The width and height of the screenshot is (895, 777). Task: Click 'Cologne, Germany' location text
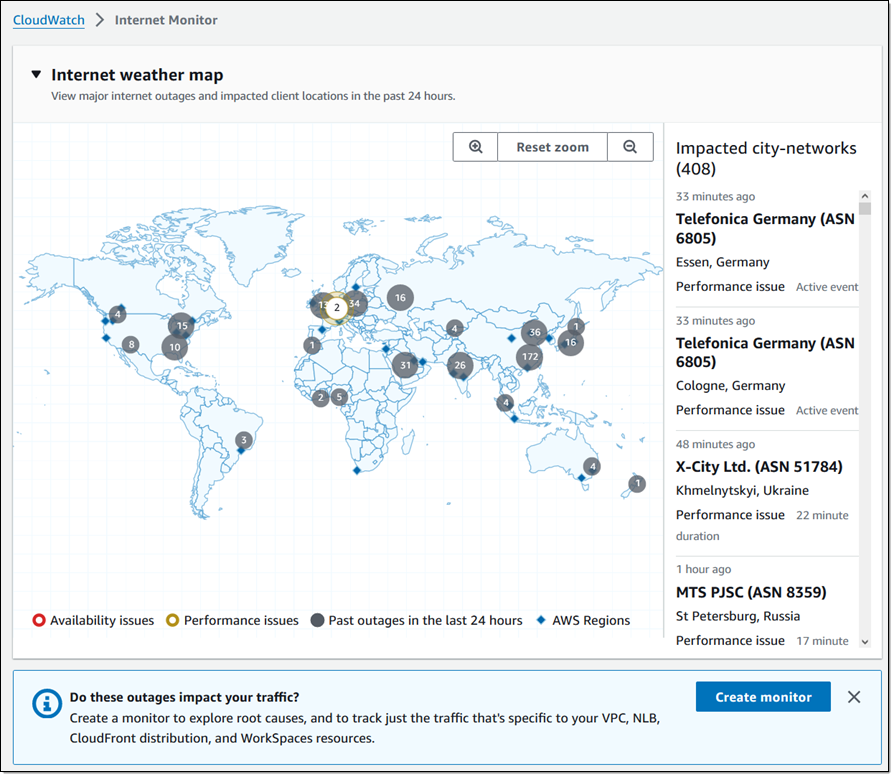coord(733,387)
